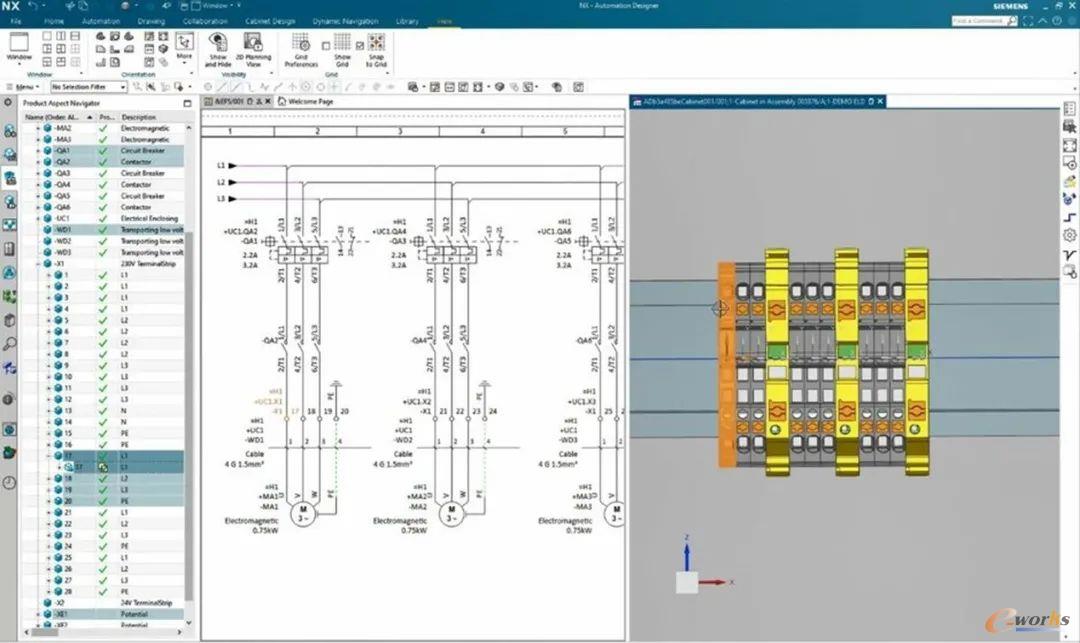The image size is (1080, 643).
Task: Select the -X2 24V TerminalStrip row
Action: (x=103, y=602)
